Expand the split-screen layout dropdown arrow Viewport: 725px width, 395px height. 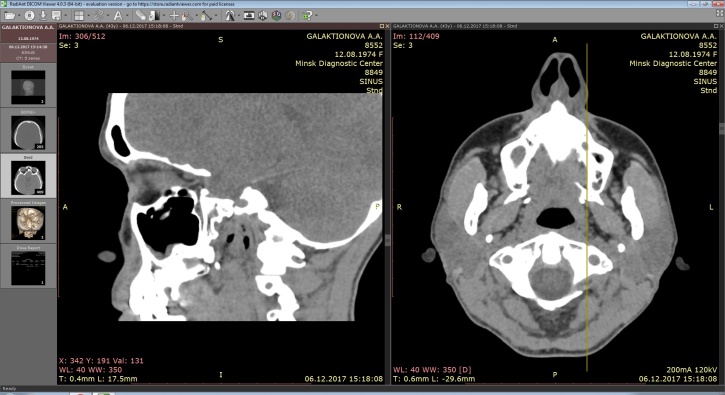pos(88,15)
